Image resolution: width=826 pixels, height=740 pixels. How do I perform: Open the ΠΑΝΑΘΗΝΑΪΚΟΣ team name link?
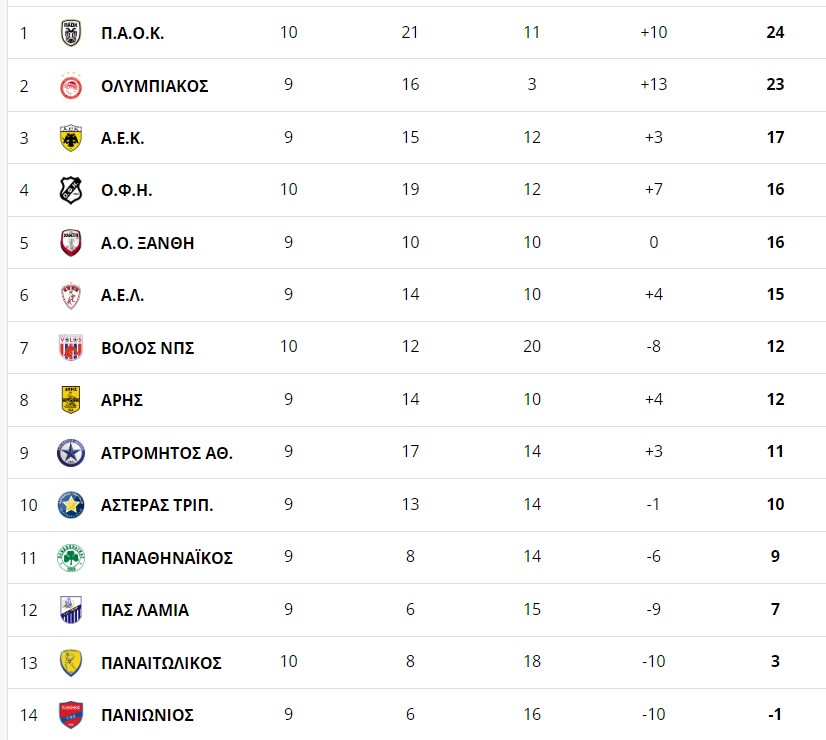[166, 558]
